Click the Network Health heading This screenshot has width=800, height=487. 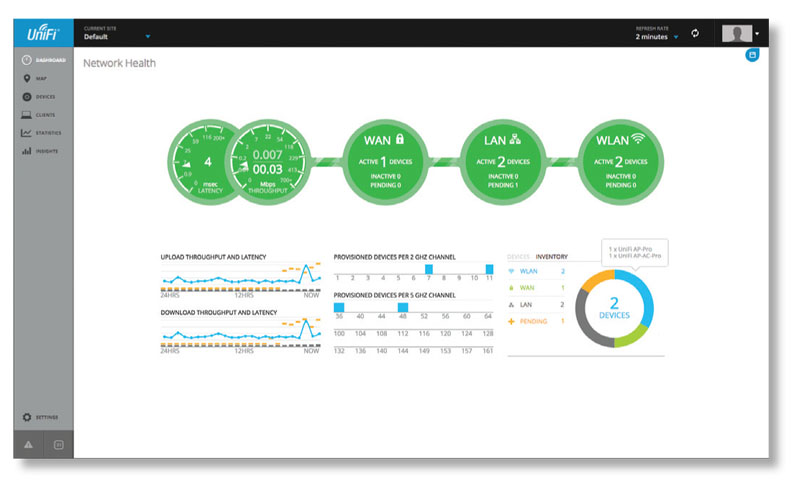click(x=119, y=63)
